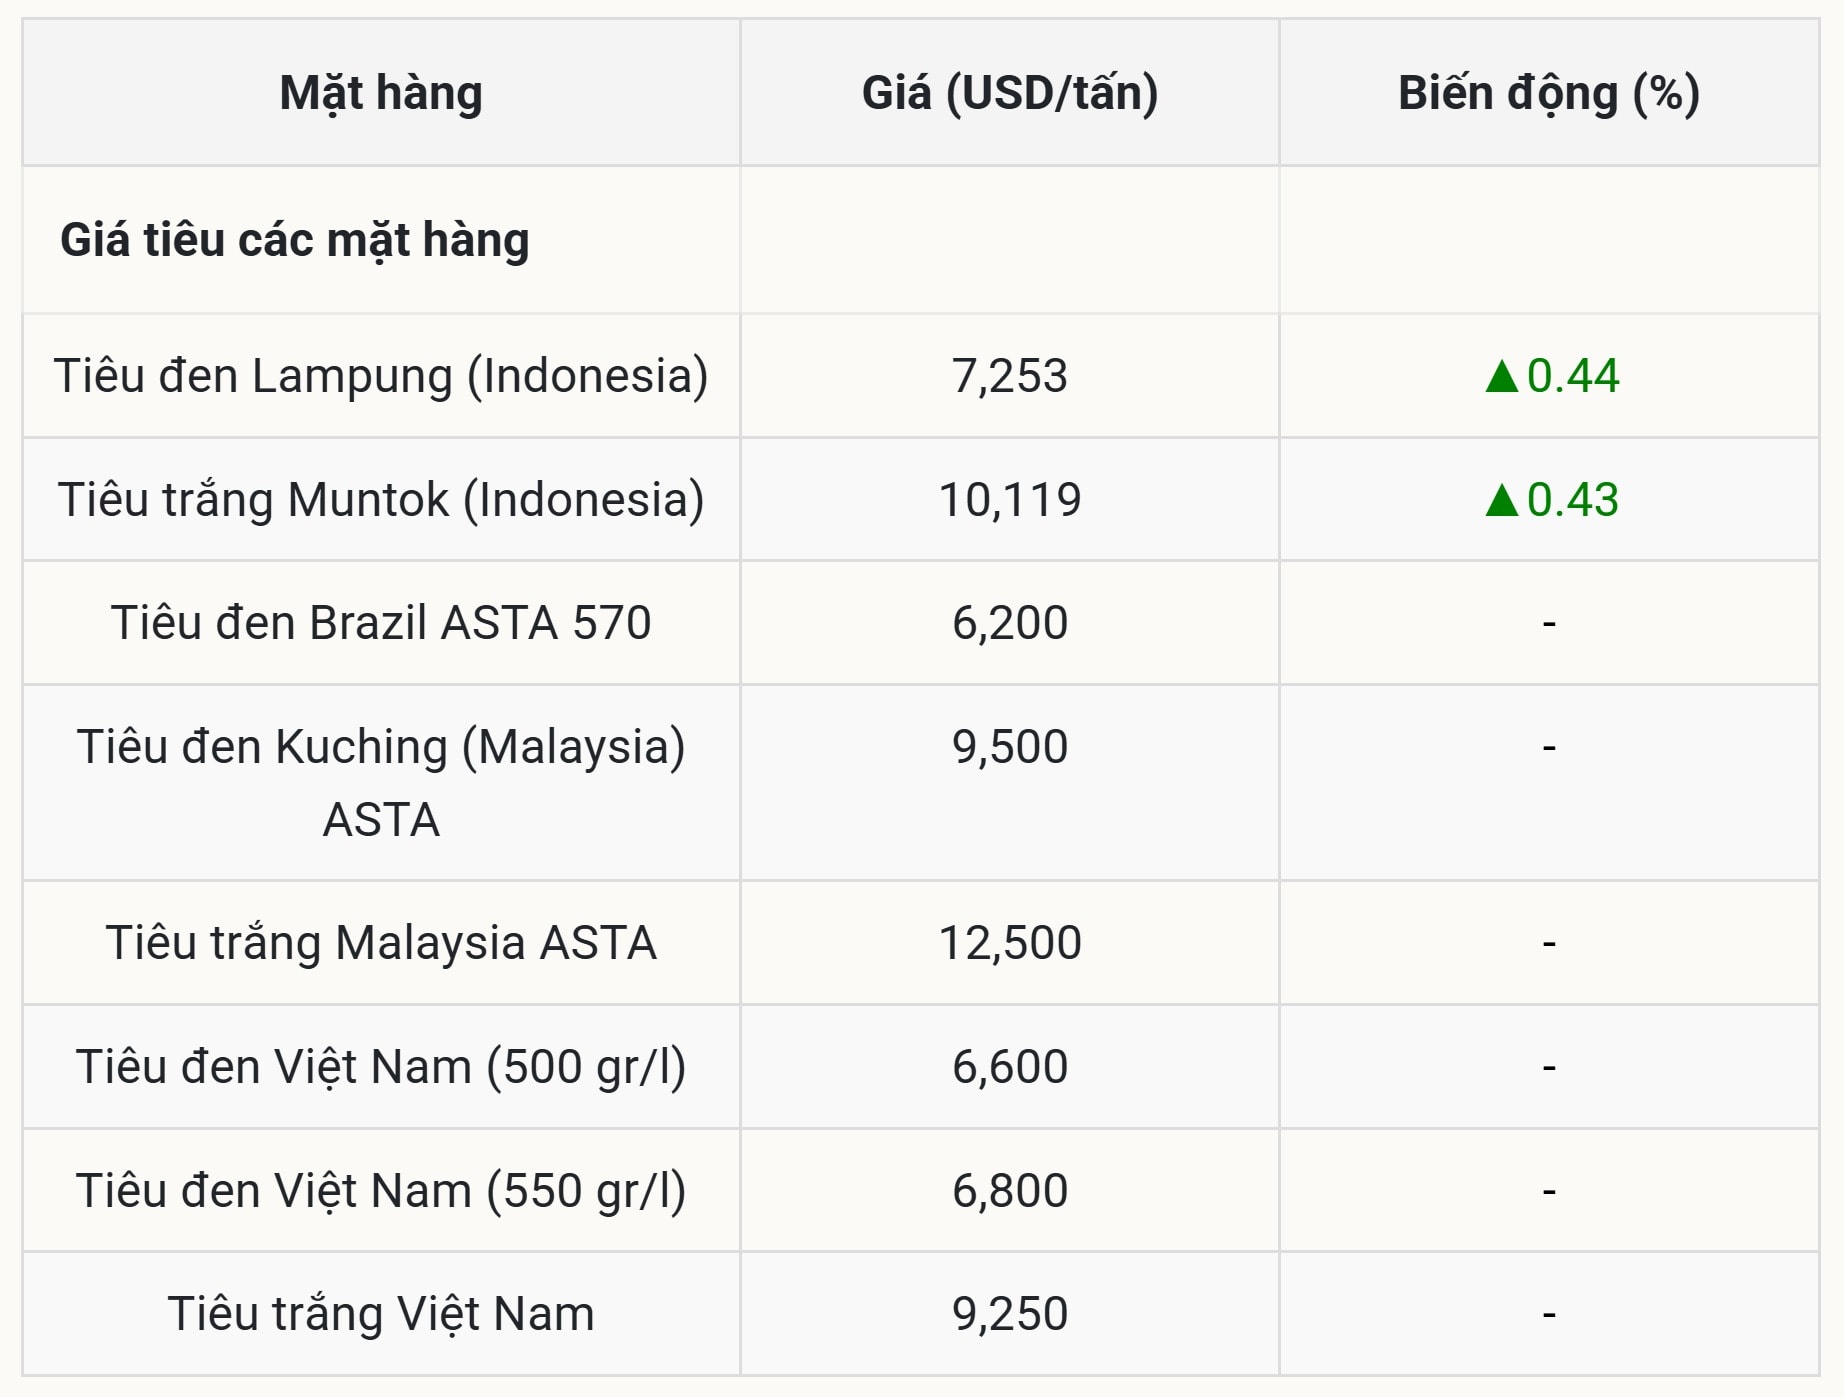The width and height of the screenshot is (1844, 1397).
Task: Click the price value 7,253
Action: click(x=1010, y=376)
